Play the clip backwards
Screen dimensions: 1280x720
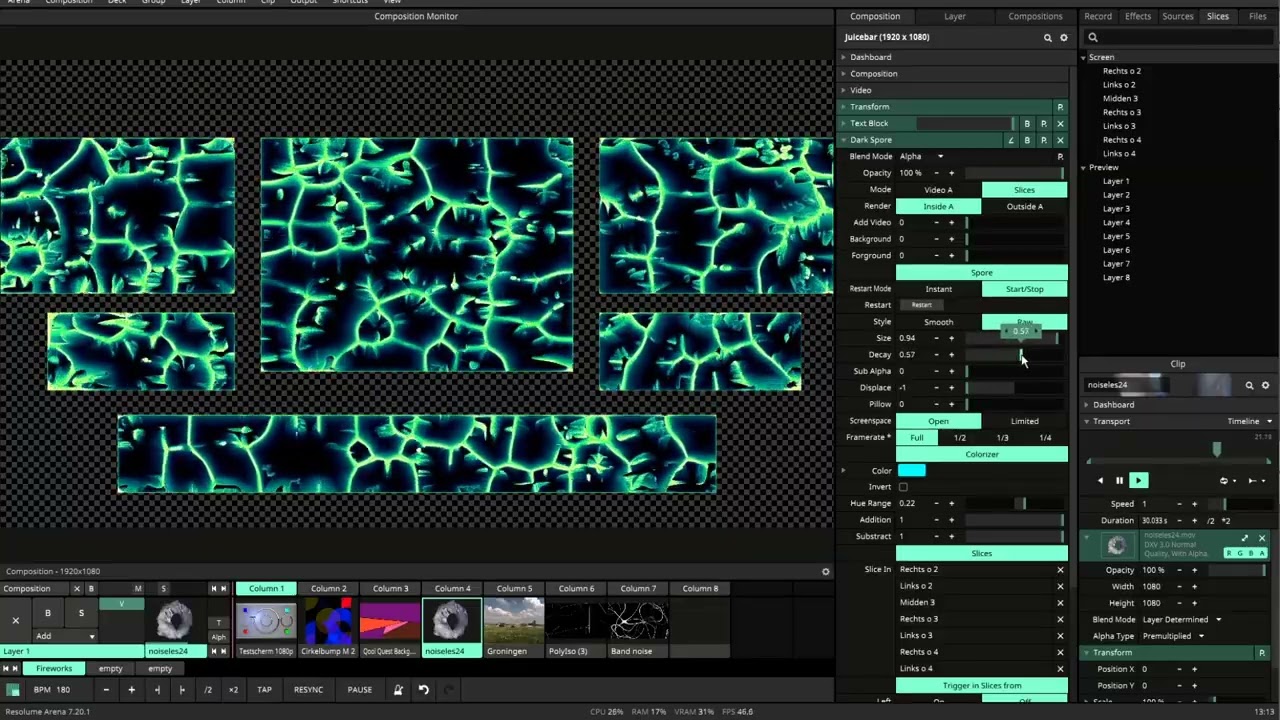pos(1100,480)
